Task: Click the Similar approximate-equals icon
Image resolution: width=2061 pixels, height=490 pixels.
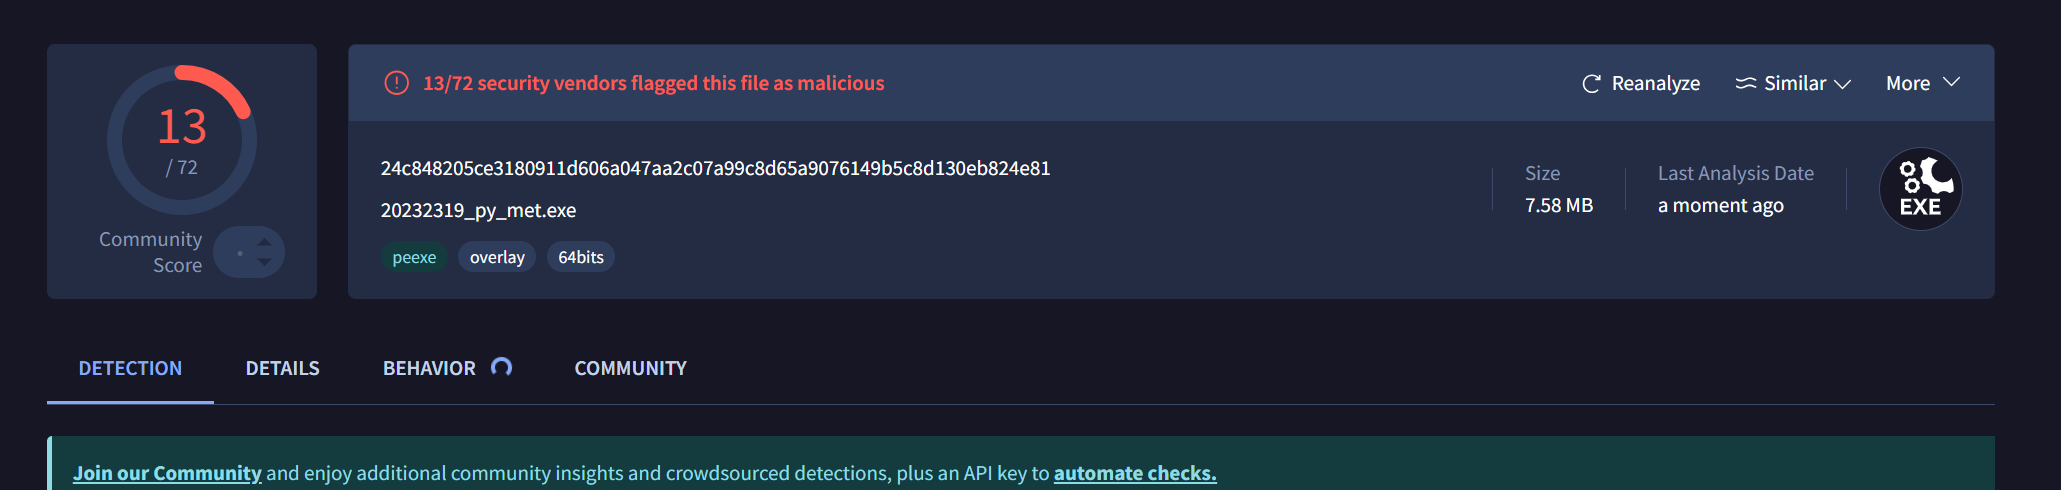Action: (x=1745, y=84)
